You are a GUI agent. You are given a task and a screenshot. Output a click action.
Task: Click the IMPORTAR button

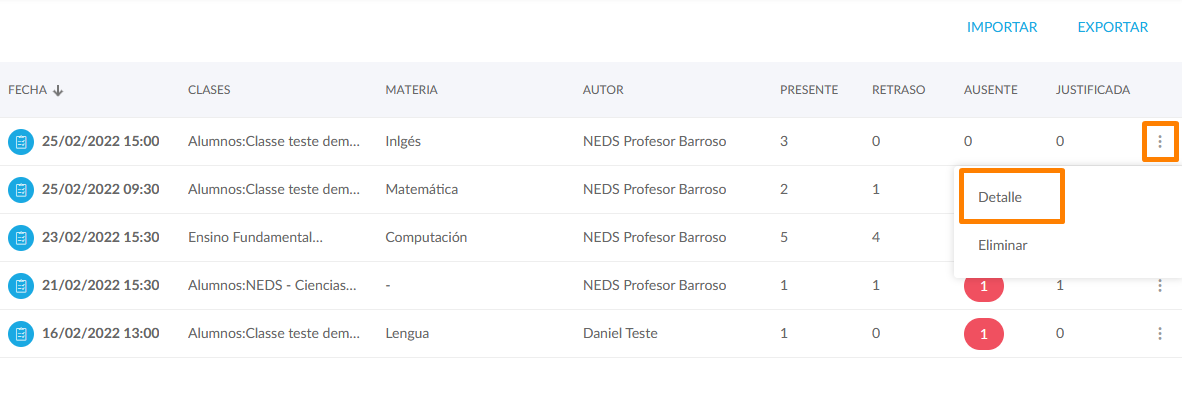coord(1002,28)
